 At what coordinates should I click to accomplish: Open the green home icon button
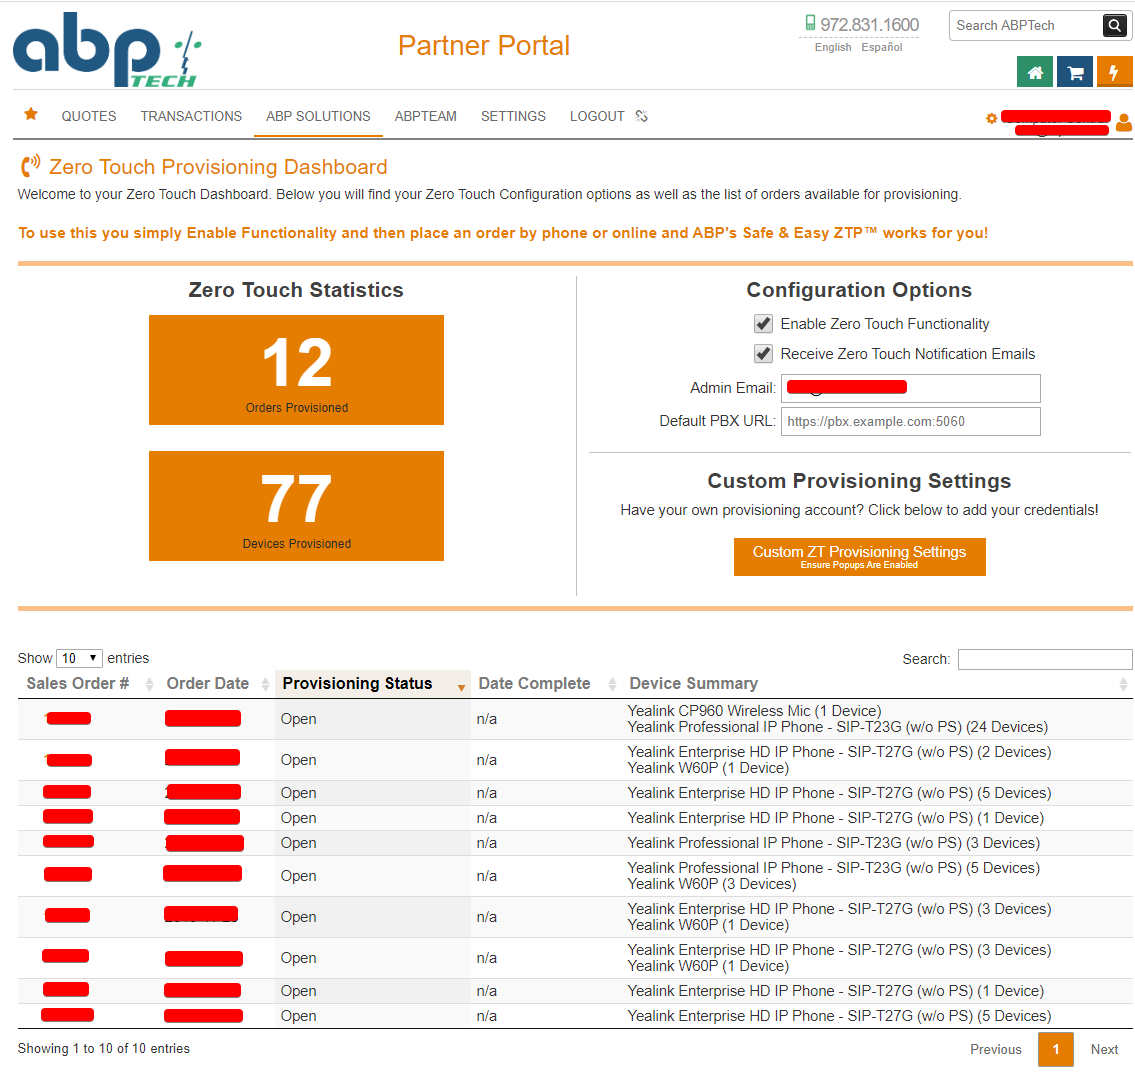pos(1034,72)
